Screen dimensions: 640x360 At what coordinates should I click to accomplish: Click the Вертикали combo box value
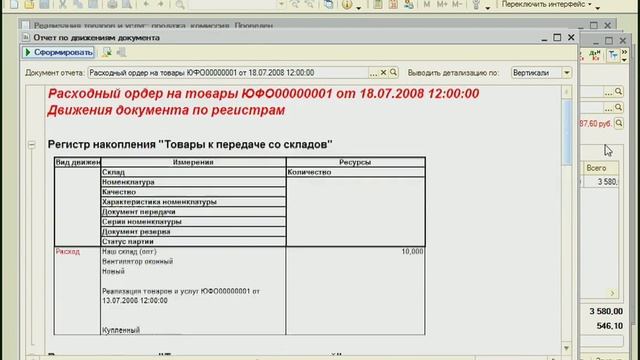(x=536, y=73)
